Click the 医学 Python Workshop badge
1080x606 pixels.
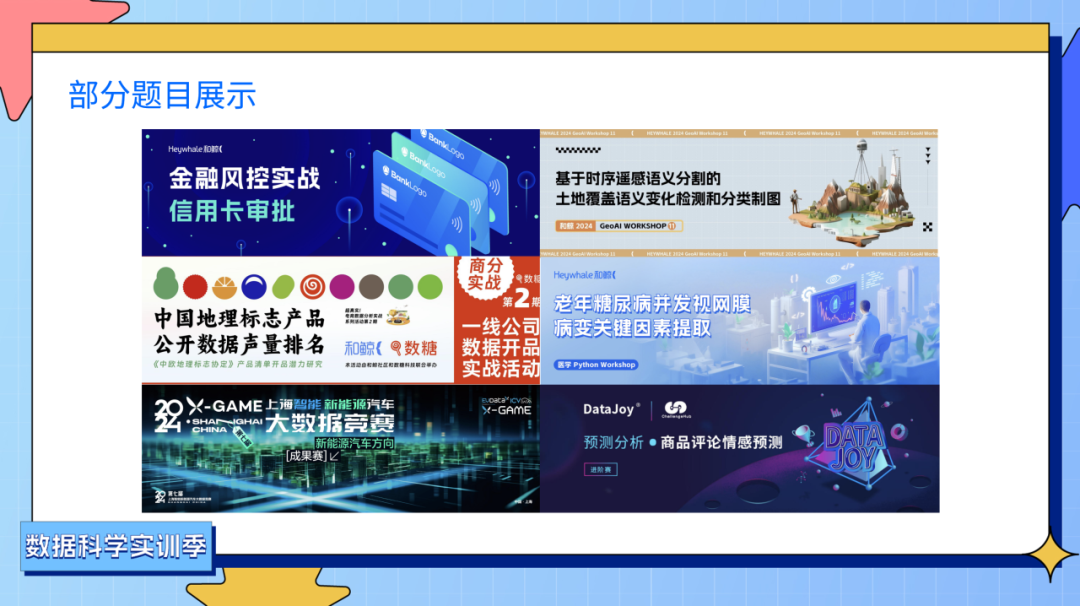[x=596, y=364]
